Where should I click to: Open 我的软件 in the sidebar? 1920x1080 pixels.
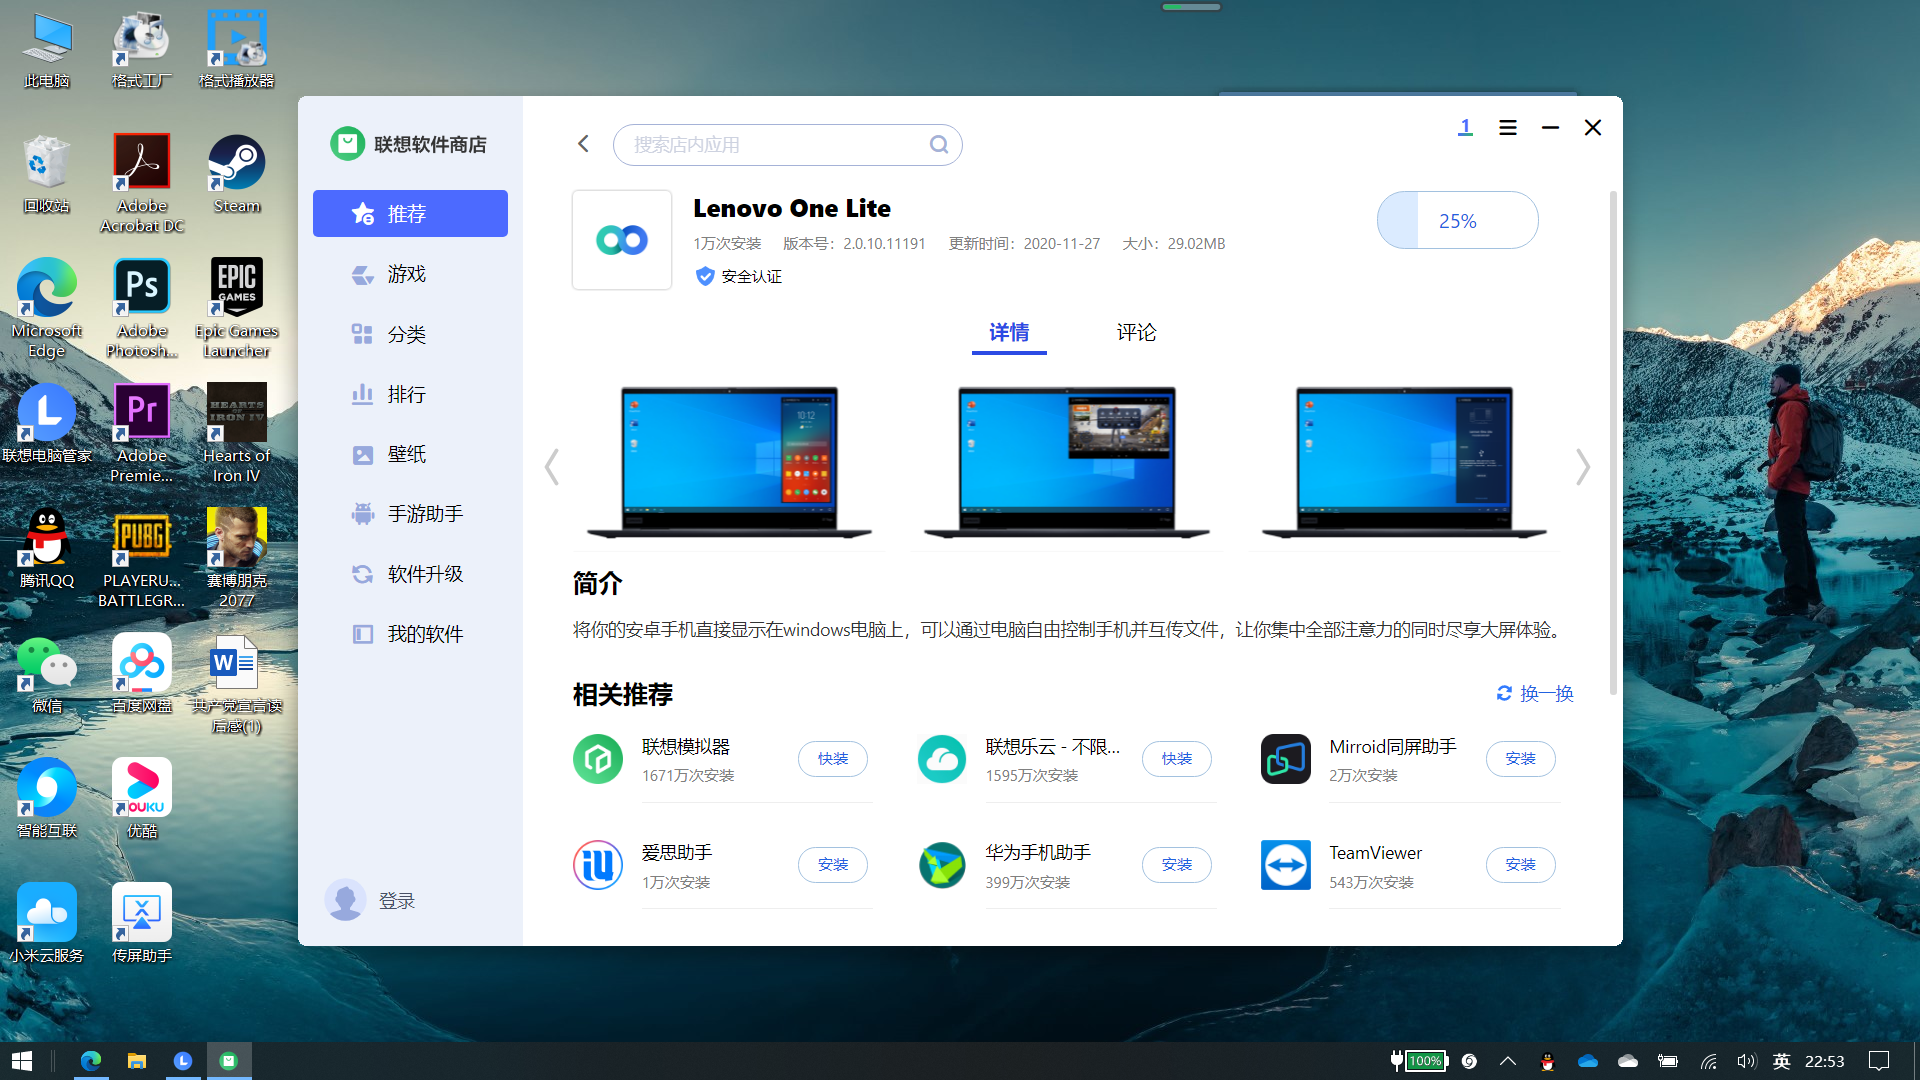point(410,634)
